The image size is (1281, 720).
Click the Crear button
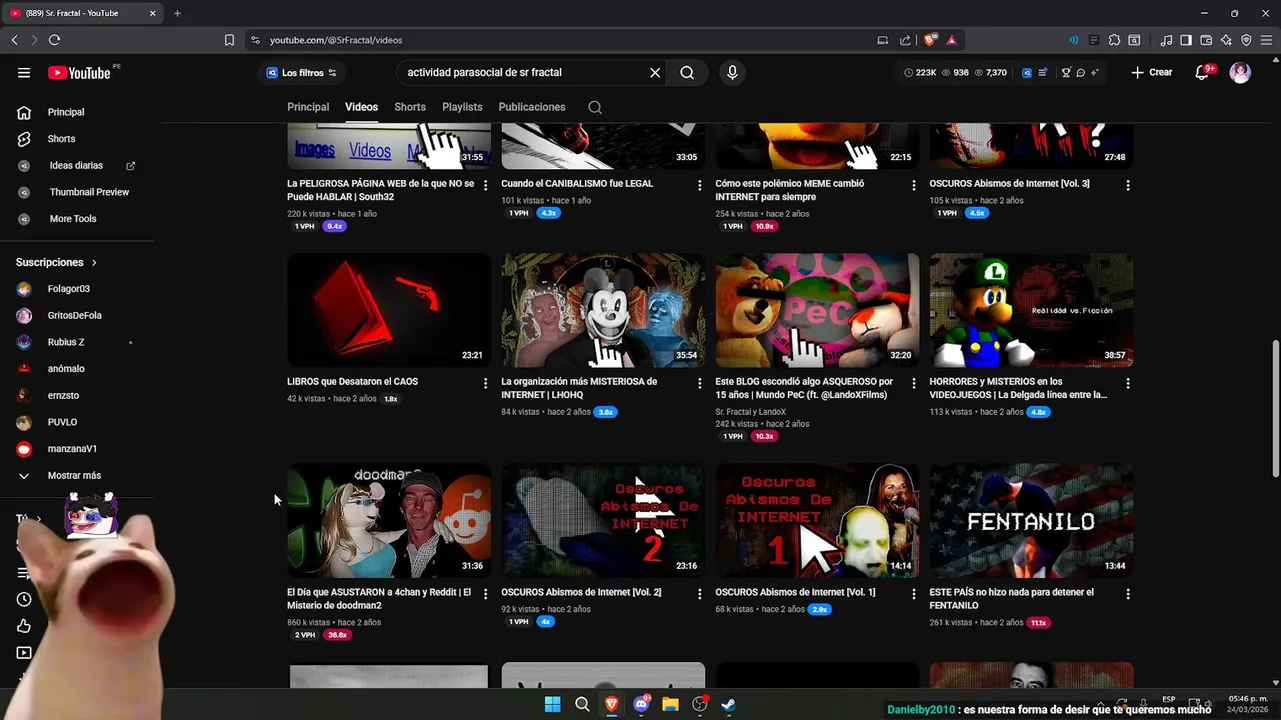click(x=1152, y=72)
